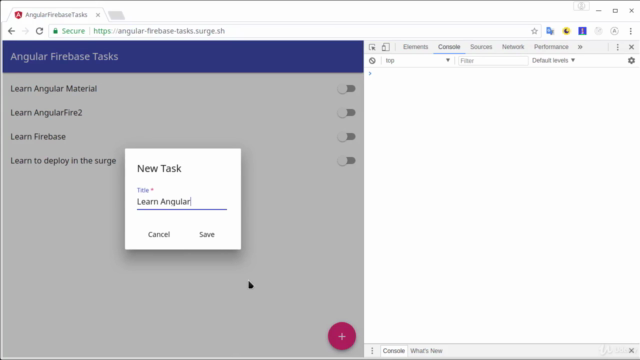Bookmark the page with the star icon
Screen dimensions: 640x360
pos(534,31)
